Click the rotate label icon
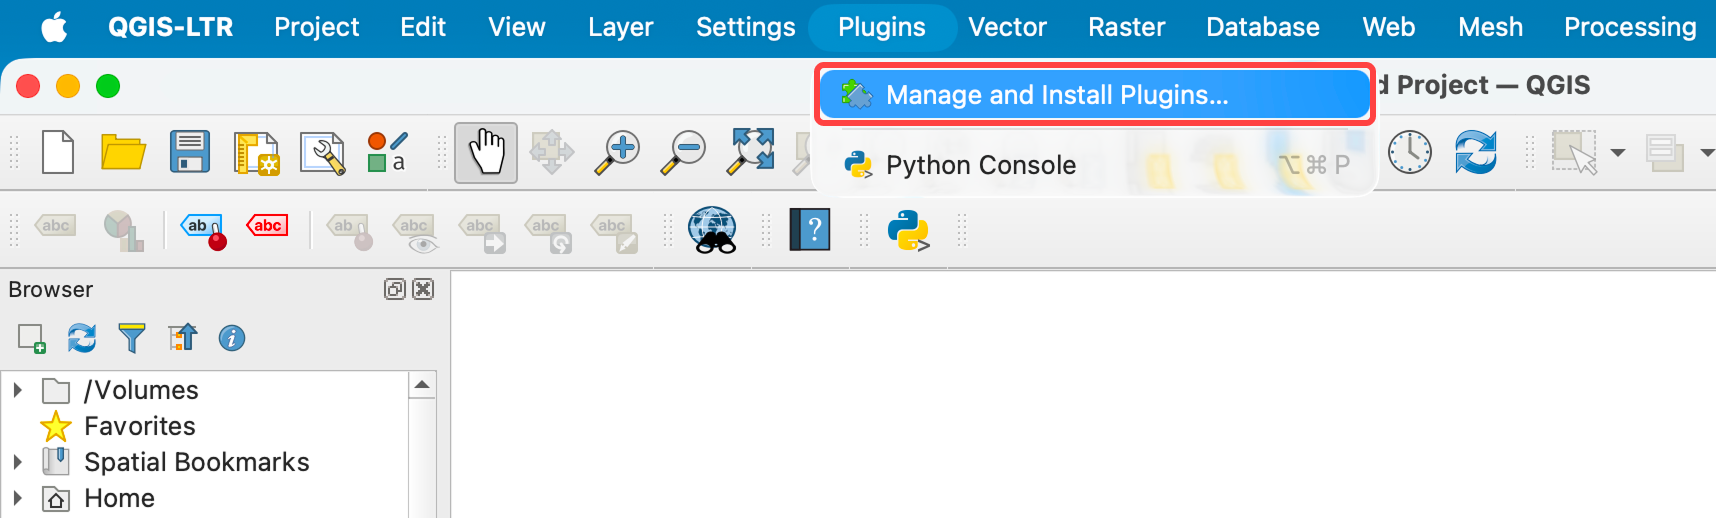 click(548, 232)
